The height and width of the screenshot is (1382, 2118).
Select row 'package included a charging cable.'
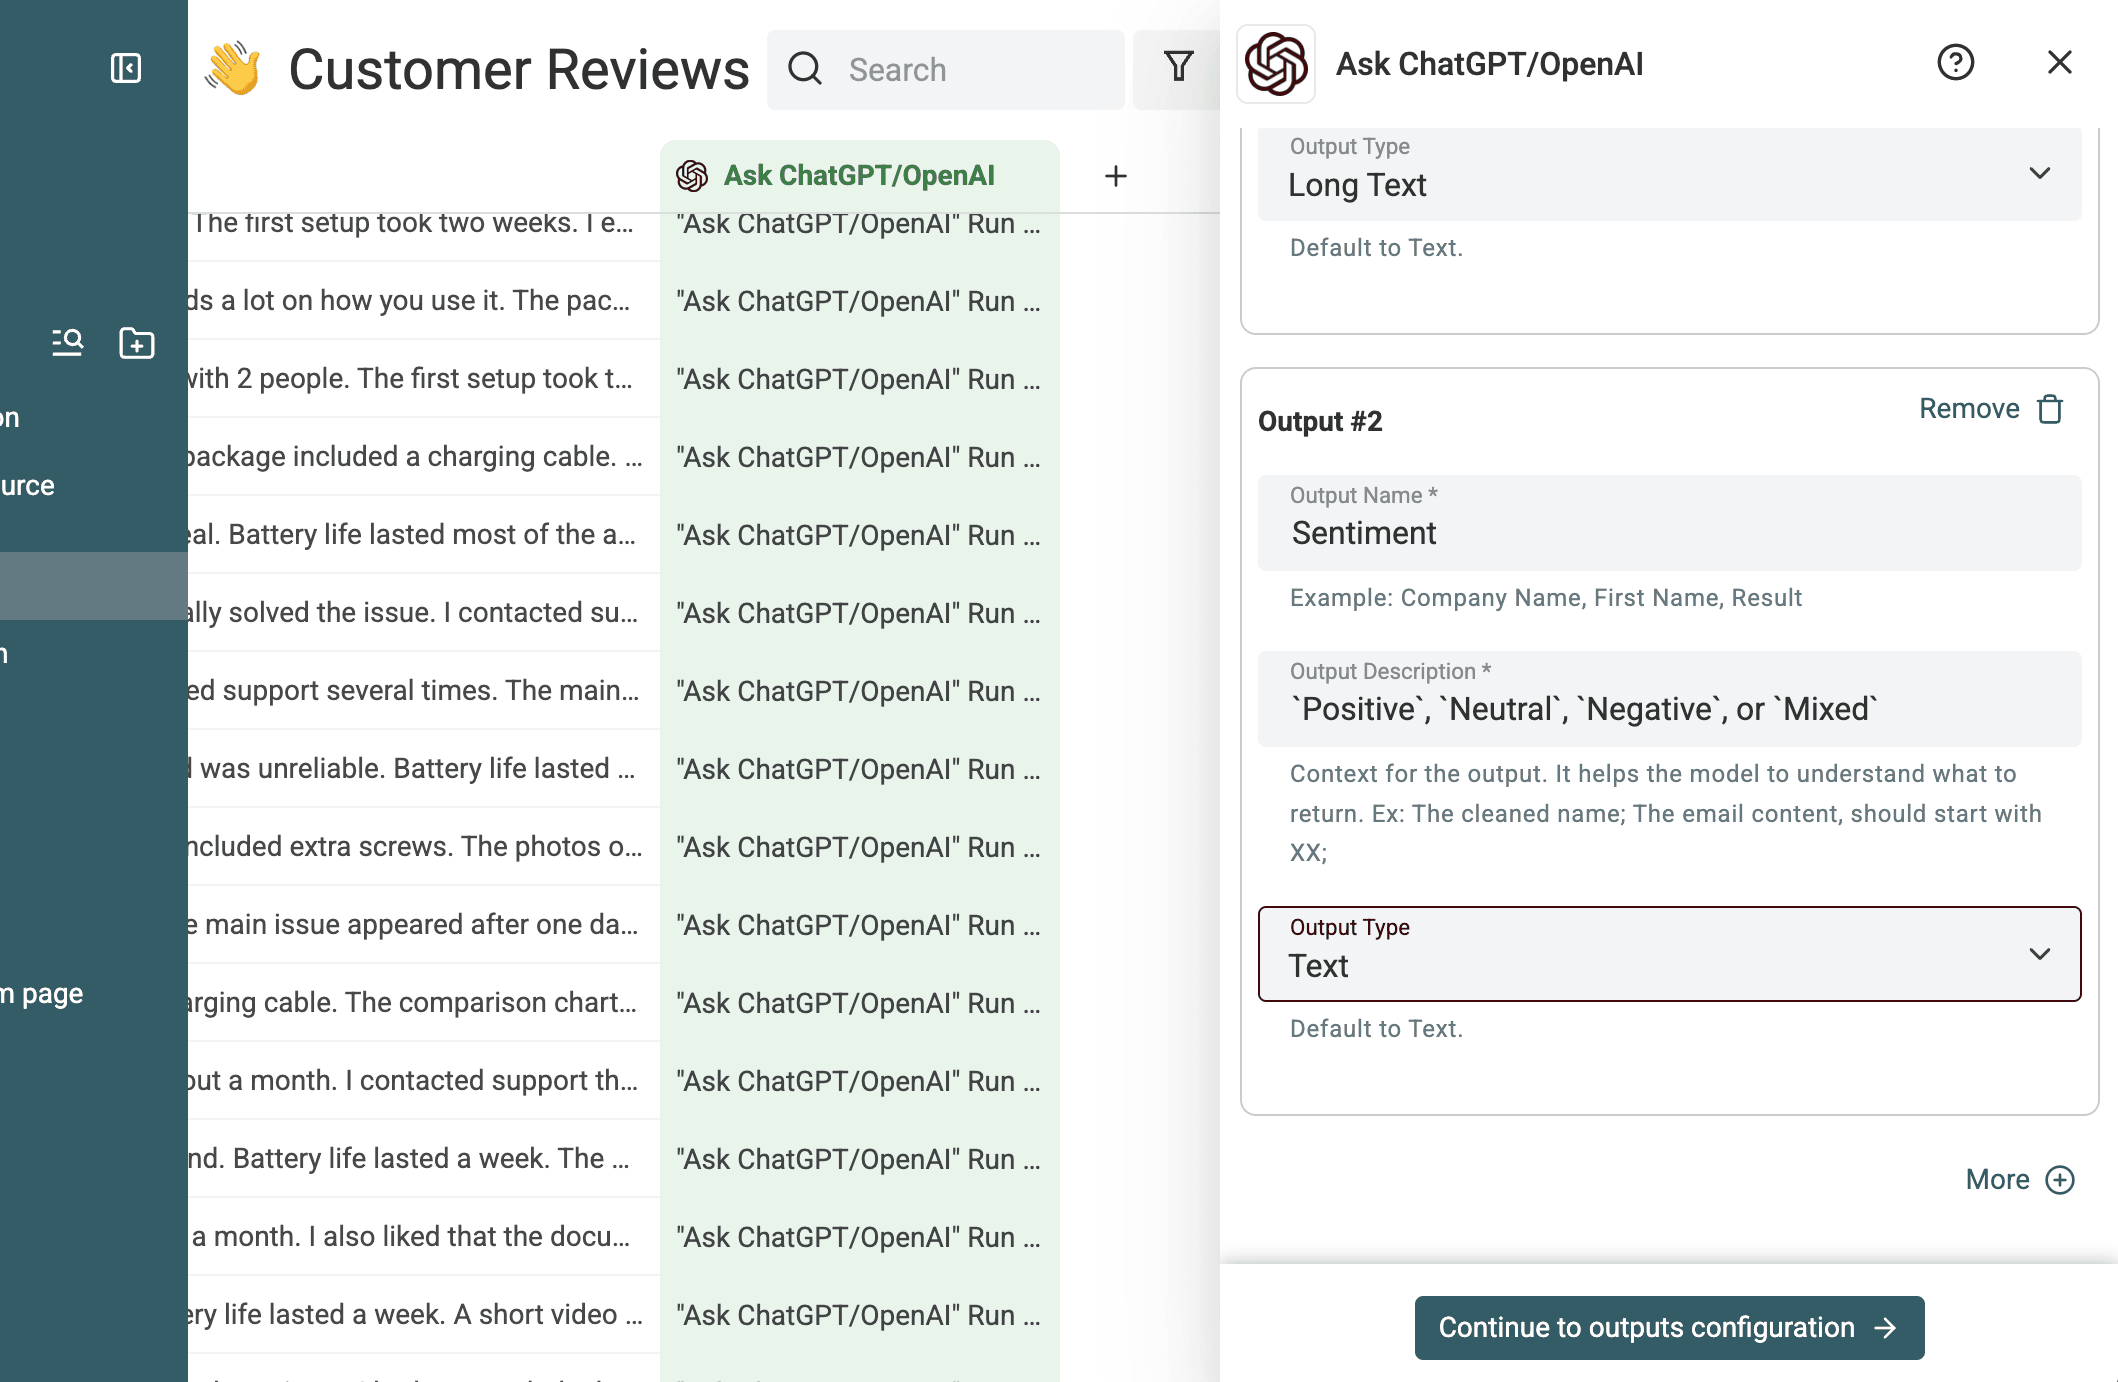424,456
